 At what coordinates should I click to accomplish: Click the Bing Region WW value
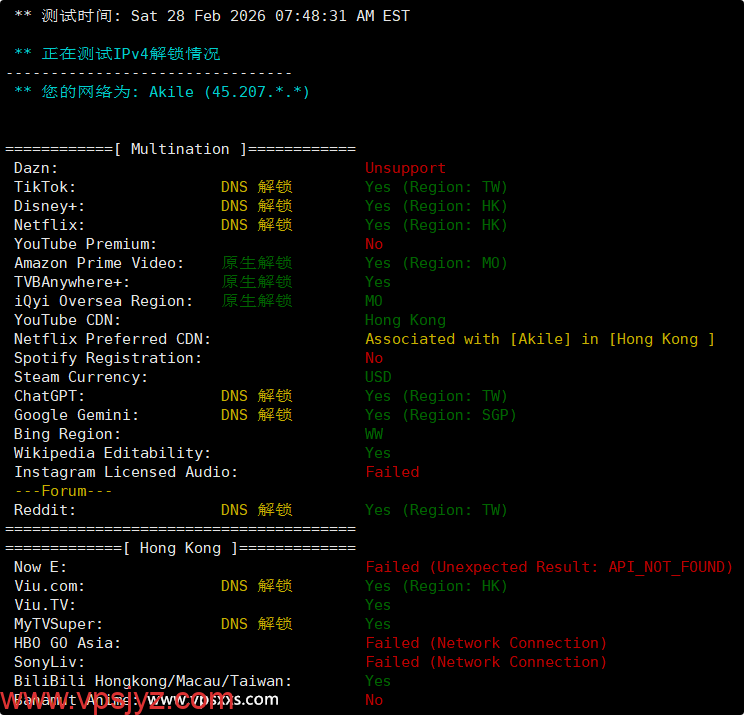(x=374, y=434)
